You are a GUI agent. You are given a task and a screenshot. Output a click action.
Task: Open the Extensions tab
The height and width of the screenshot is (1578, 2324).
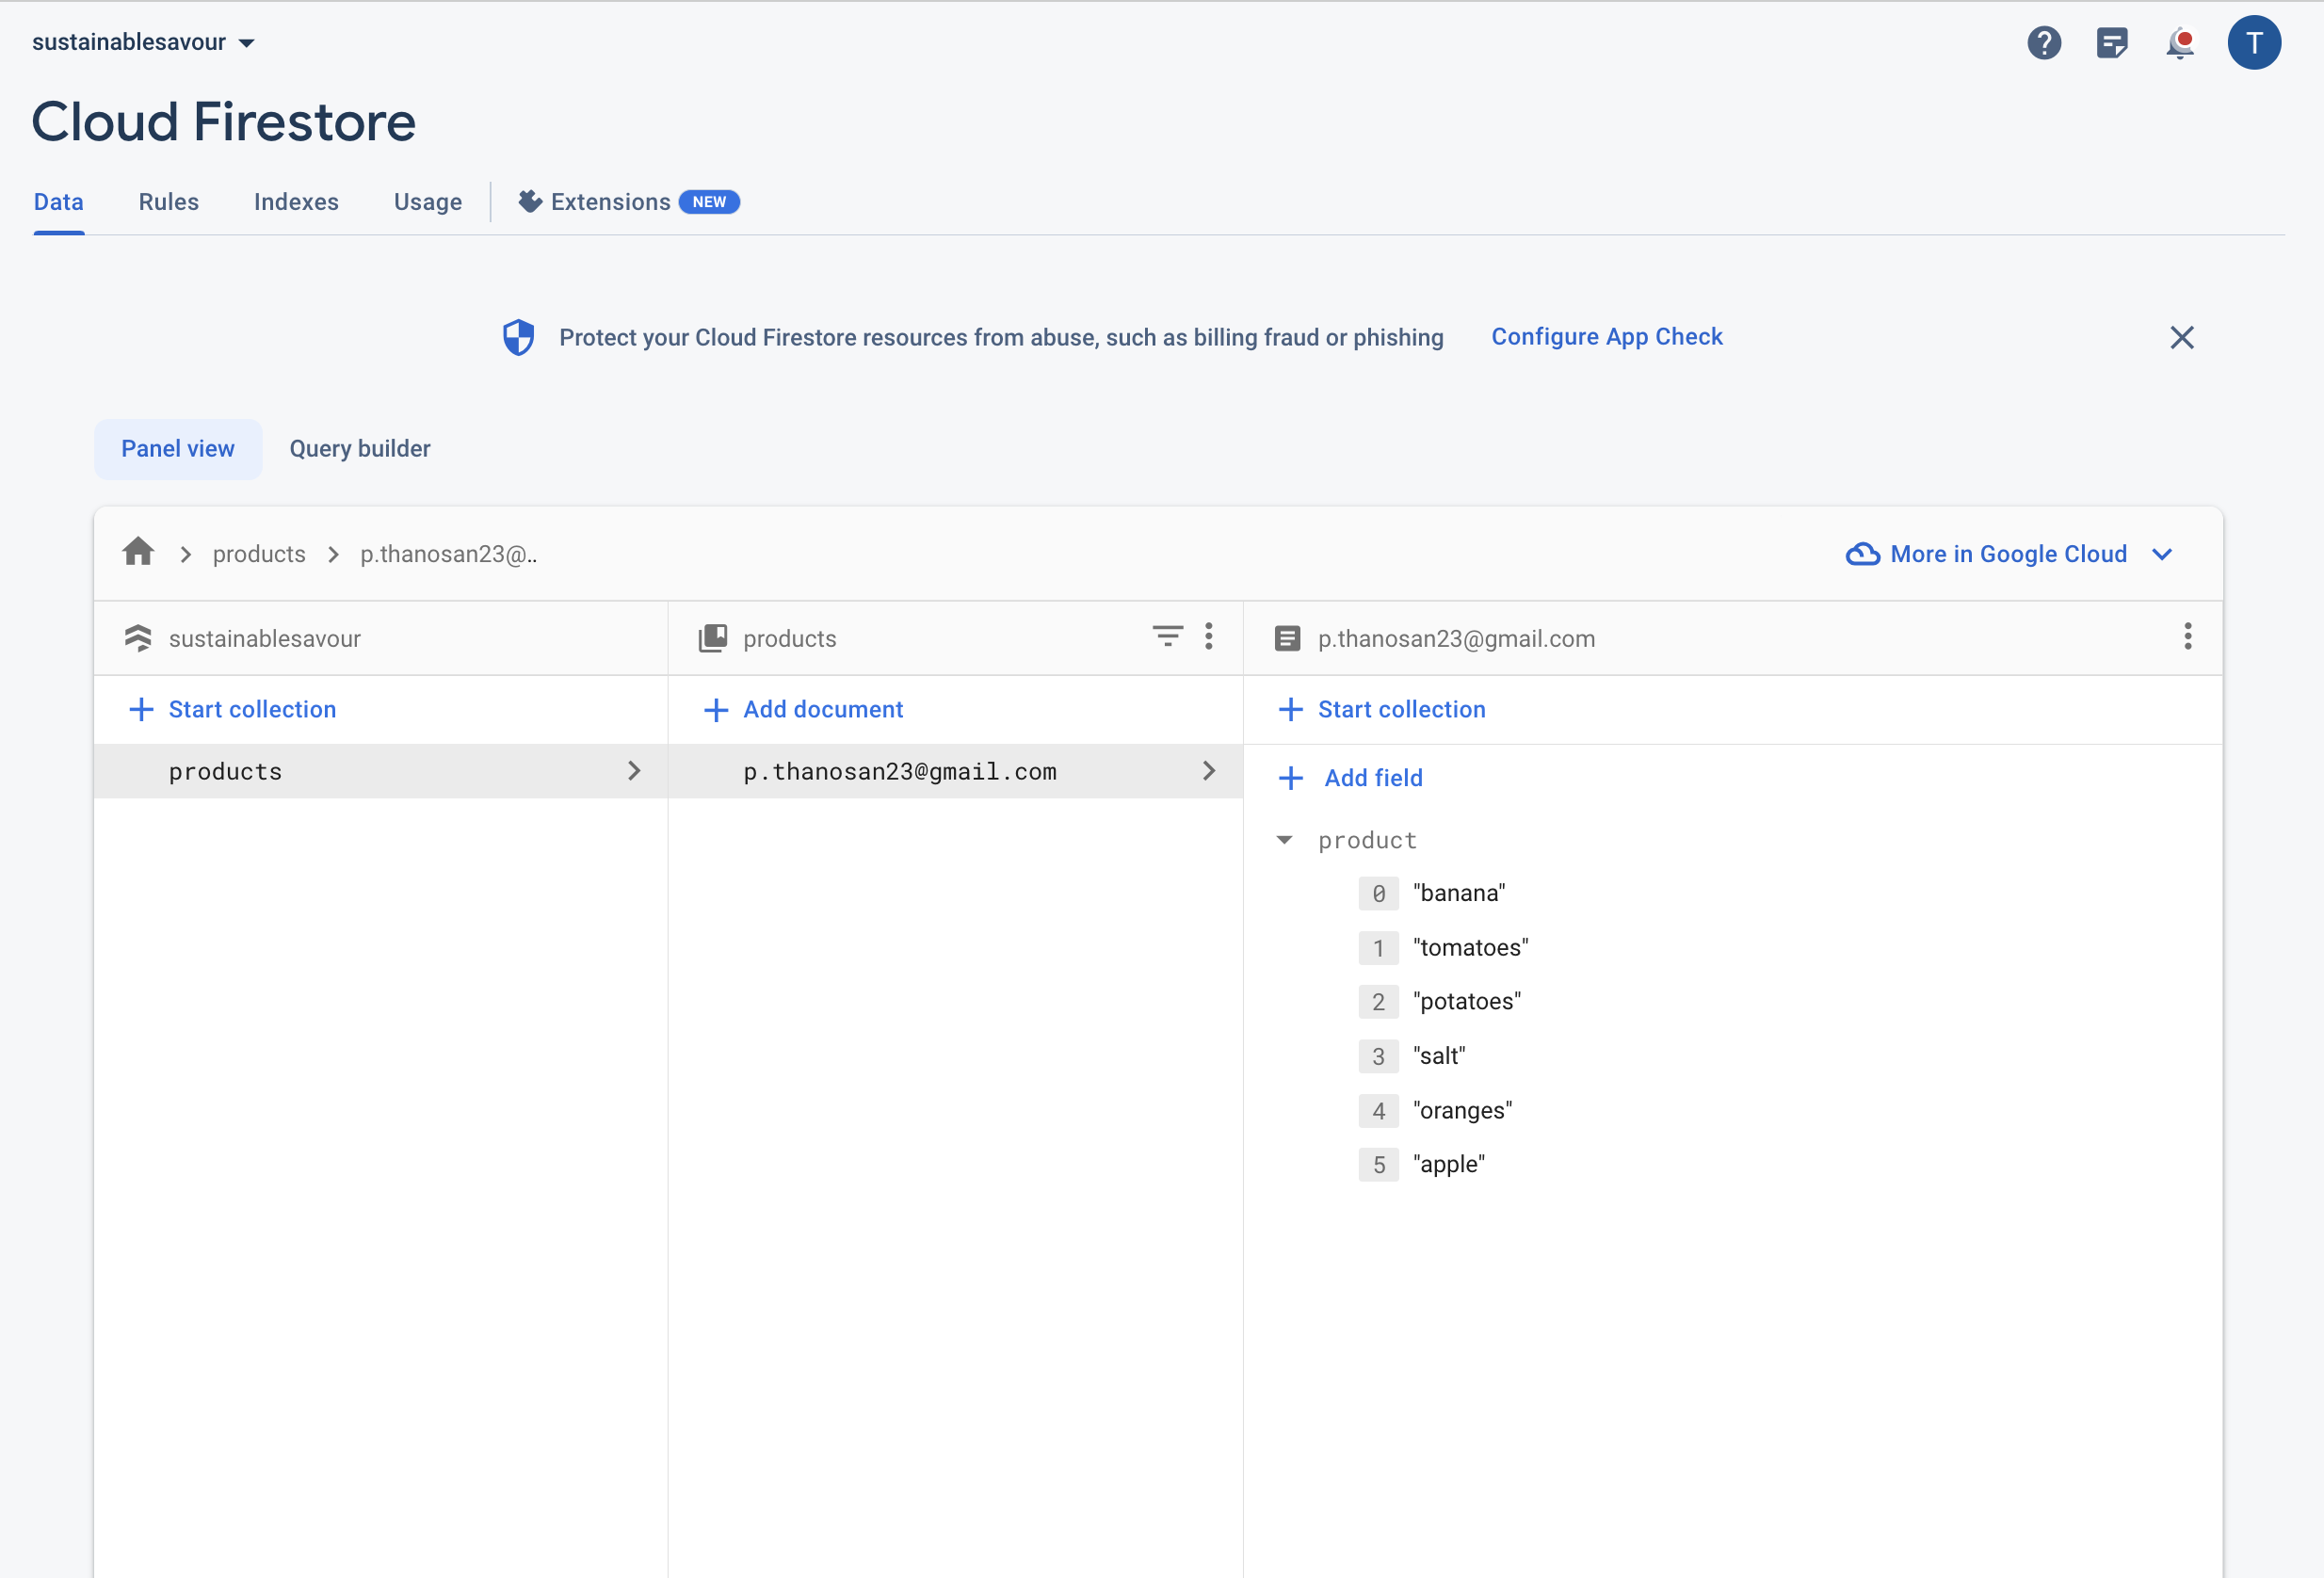610,202
